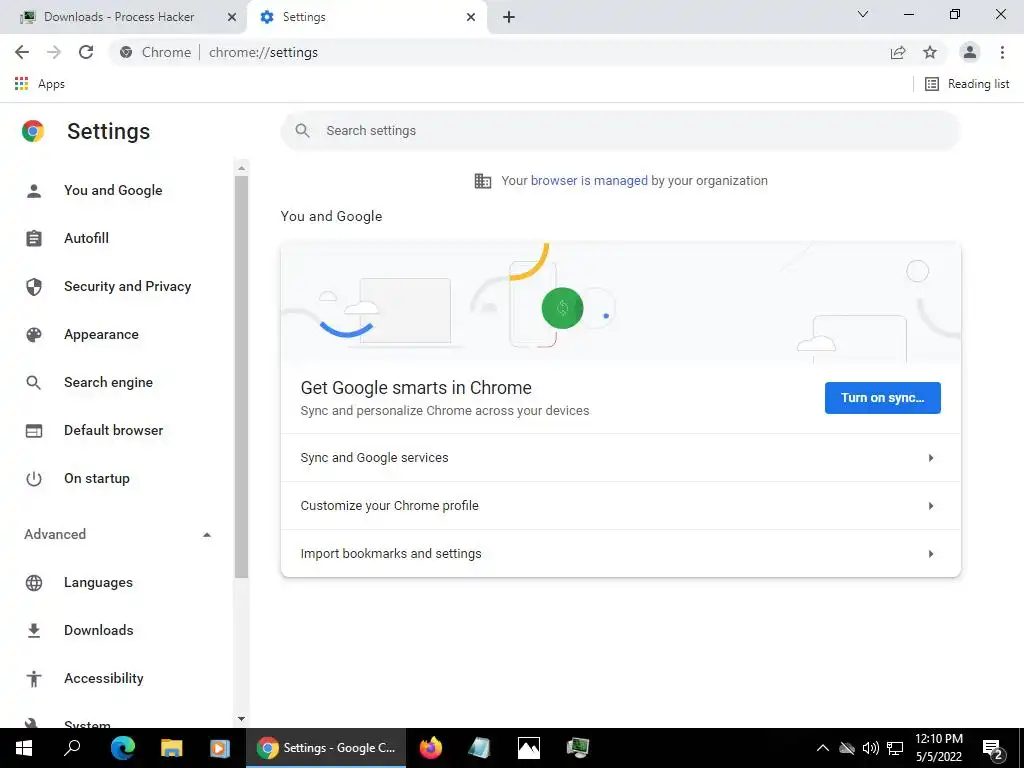1024x768 pixels.
Task: Click into the Search settings field
Action: [x=620, y=131]
